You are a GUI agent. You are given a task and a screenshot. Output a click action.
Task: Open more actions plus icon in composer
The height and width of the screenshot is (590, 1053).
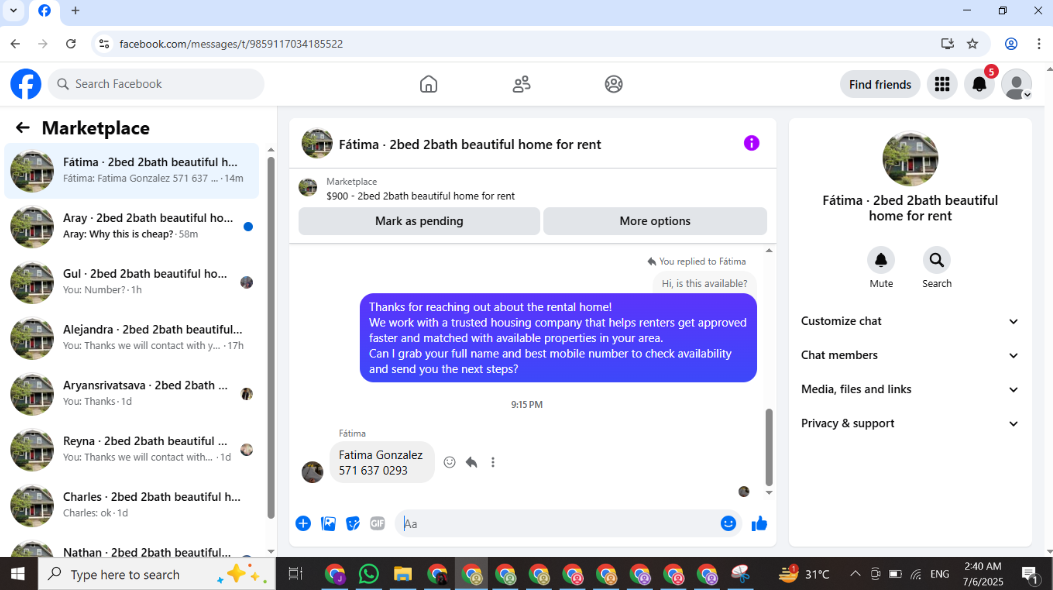click(x=303, y=524)
